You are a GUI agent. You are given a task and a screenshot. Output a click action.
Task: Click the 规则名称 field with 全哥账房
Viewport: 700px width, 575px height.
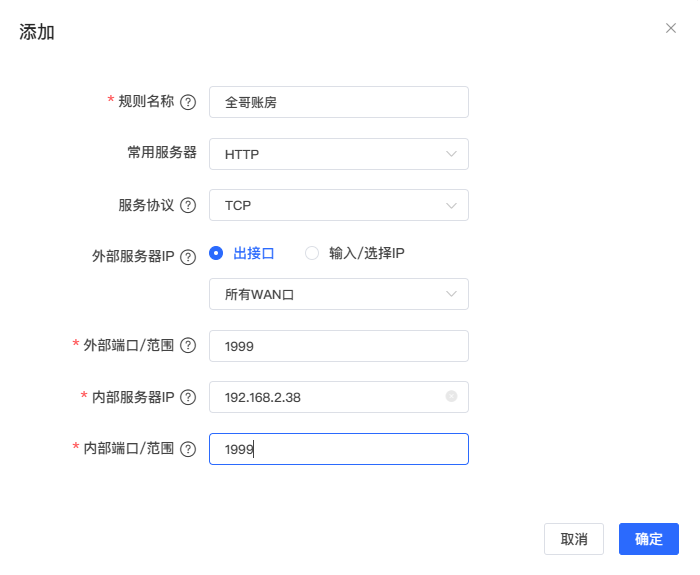pos(338,102)
